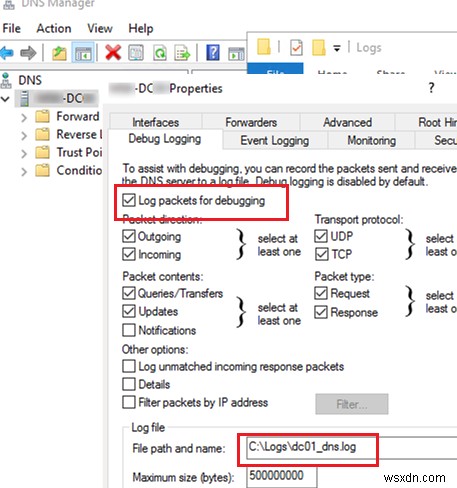
Task: Toggle the Show/Hide console tree icon
Action: click(x=83, y=53)
